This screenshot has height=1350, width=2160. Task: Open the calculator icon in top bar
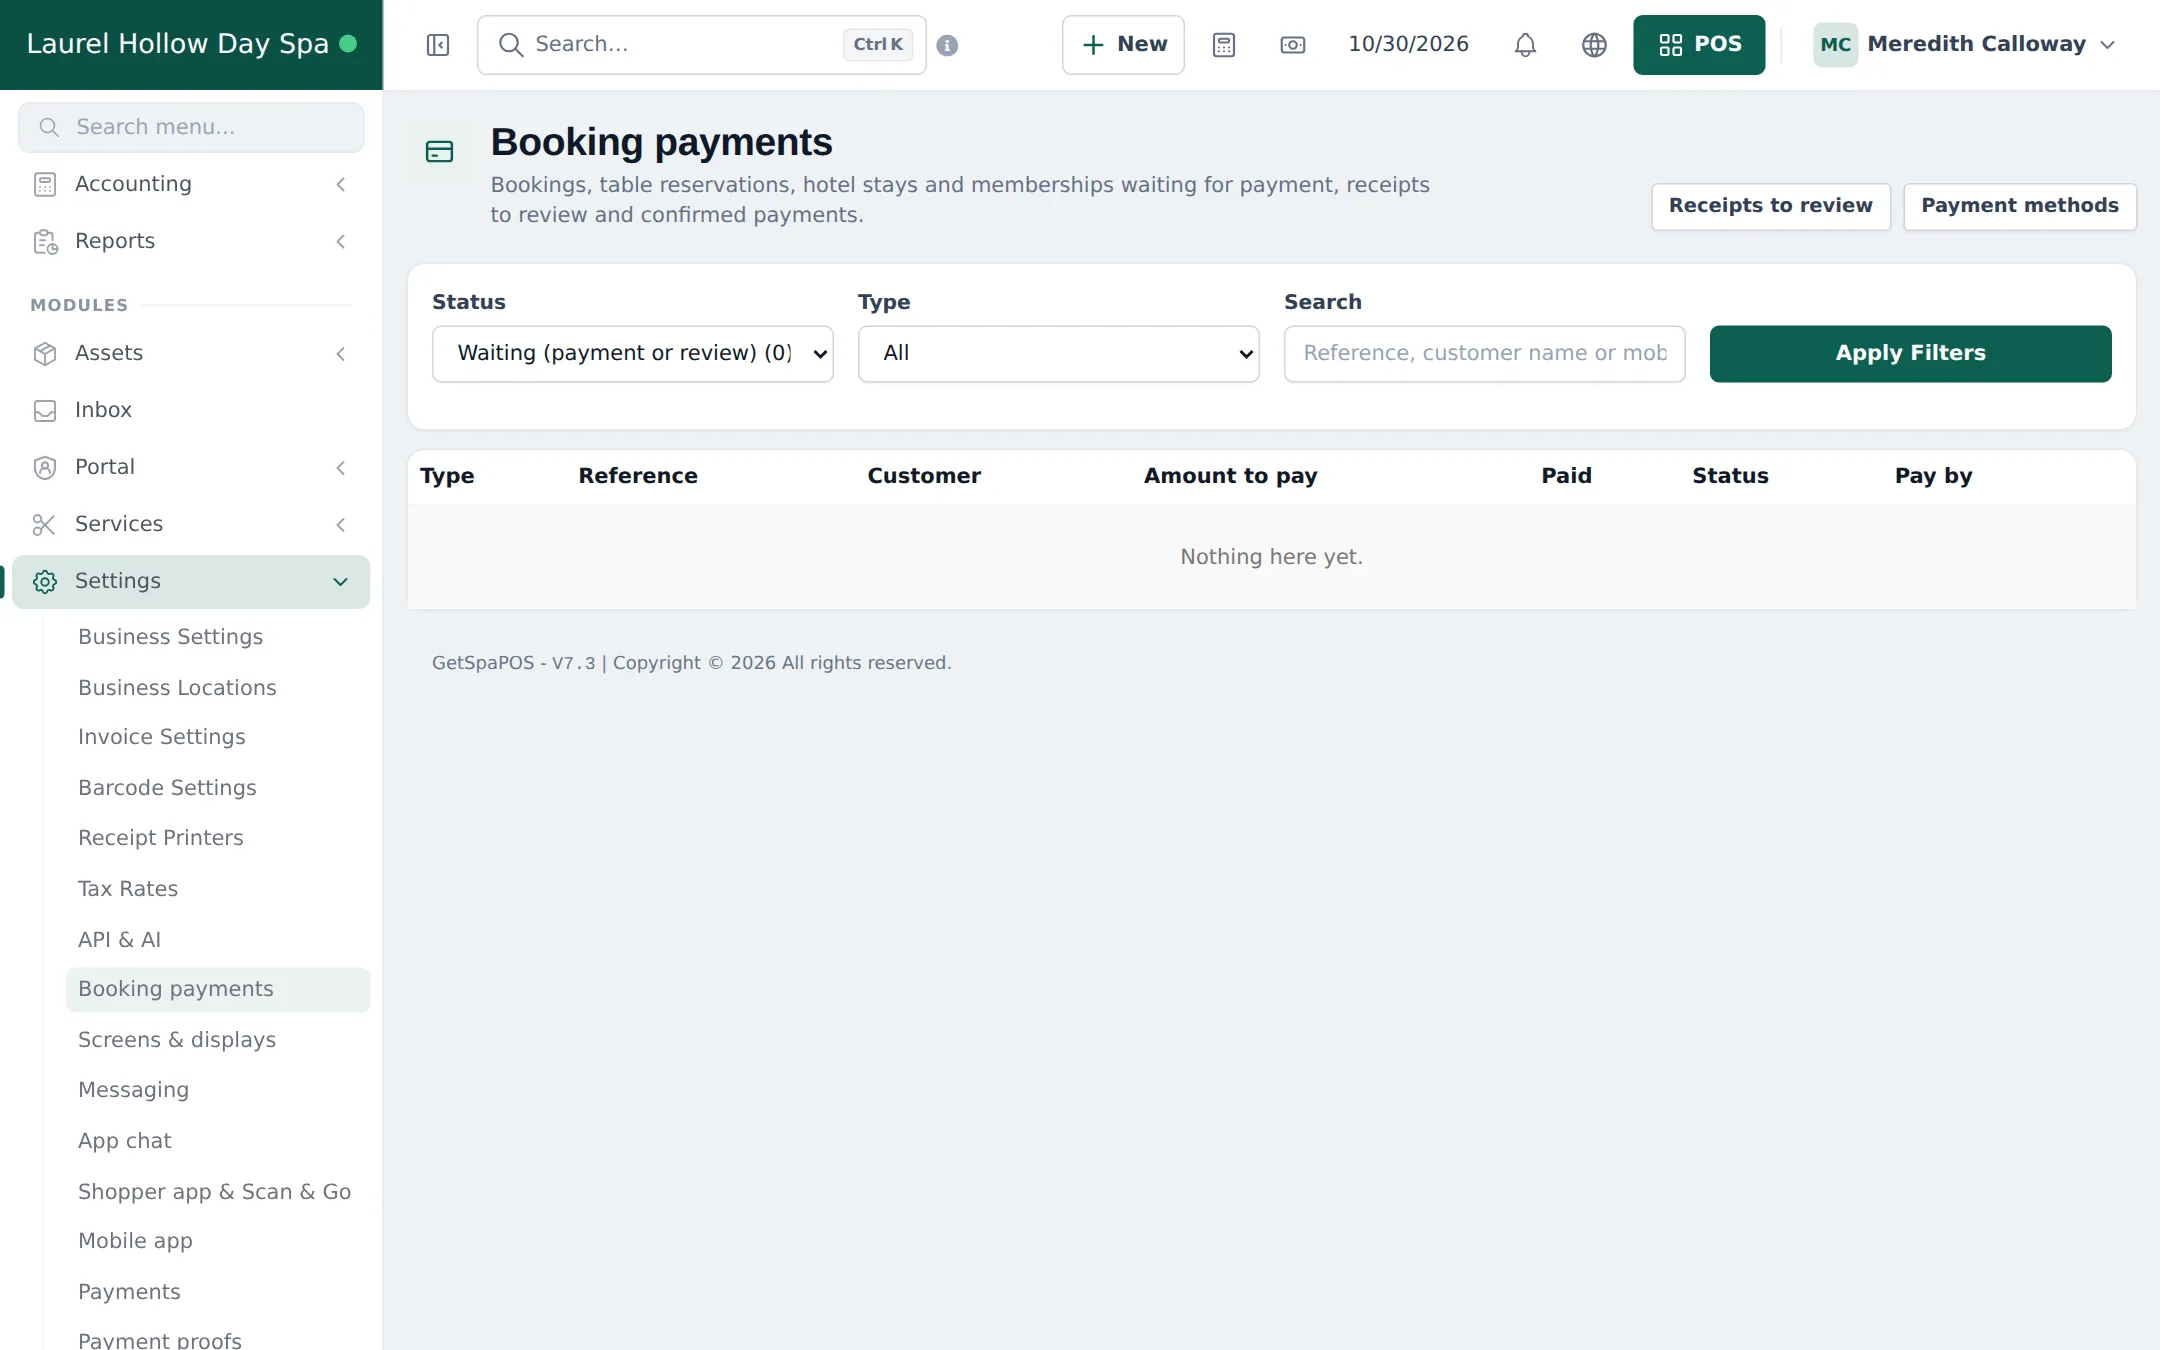pos(1224,45)
